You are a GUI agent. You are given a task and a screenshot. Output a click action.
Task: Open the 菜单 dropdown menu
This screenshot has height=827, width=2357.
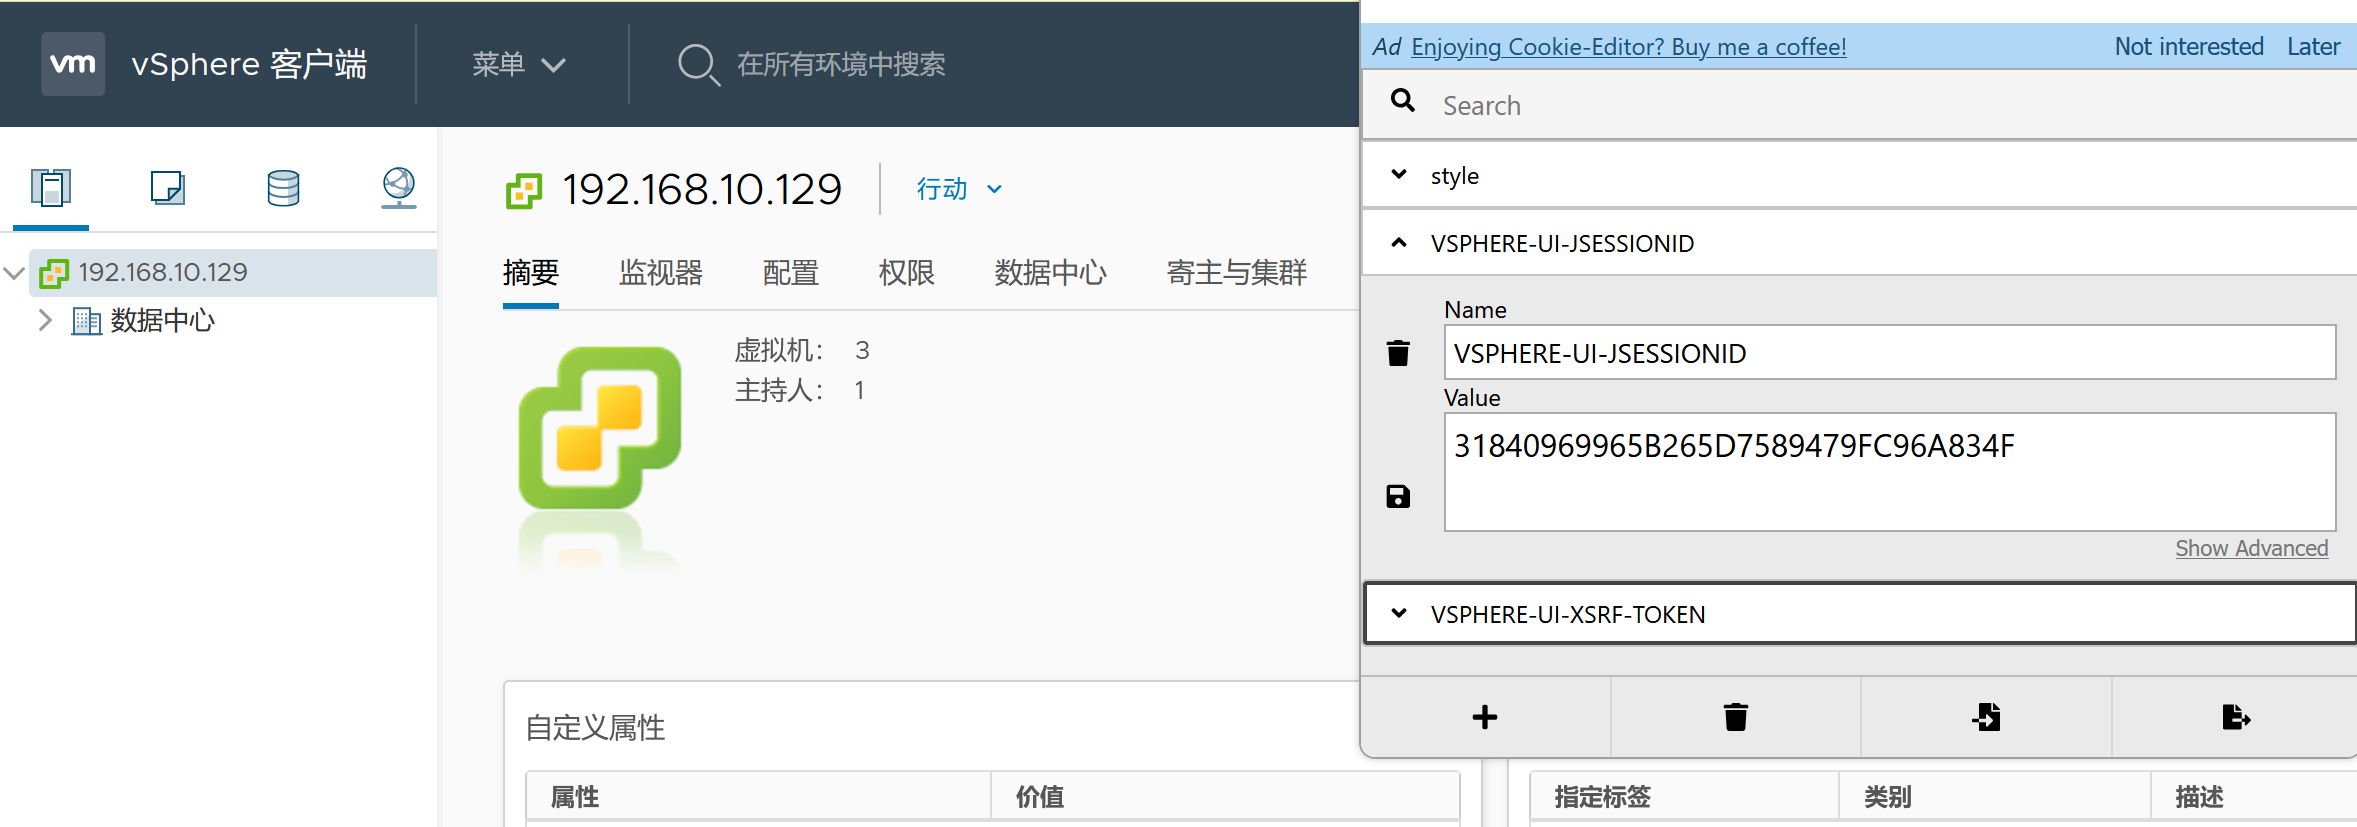518,65
